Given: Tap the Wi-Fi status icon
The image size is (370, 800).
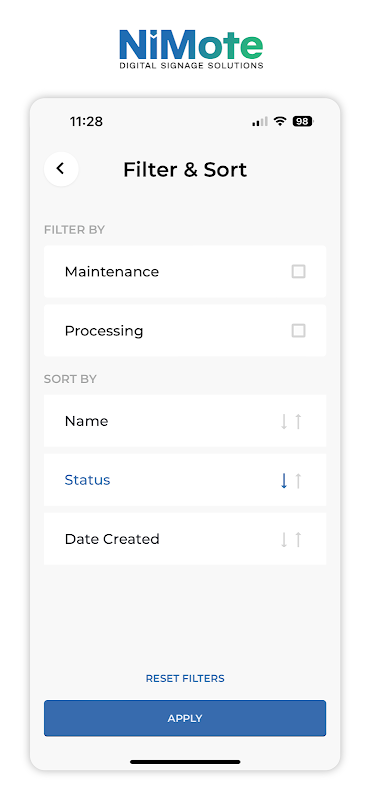Looking at the screenshot, I should 280,121.
